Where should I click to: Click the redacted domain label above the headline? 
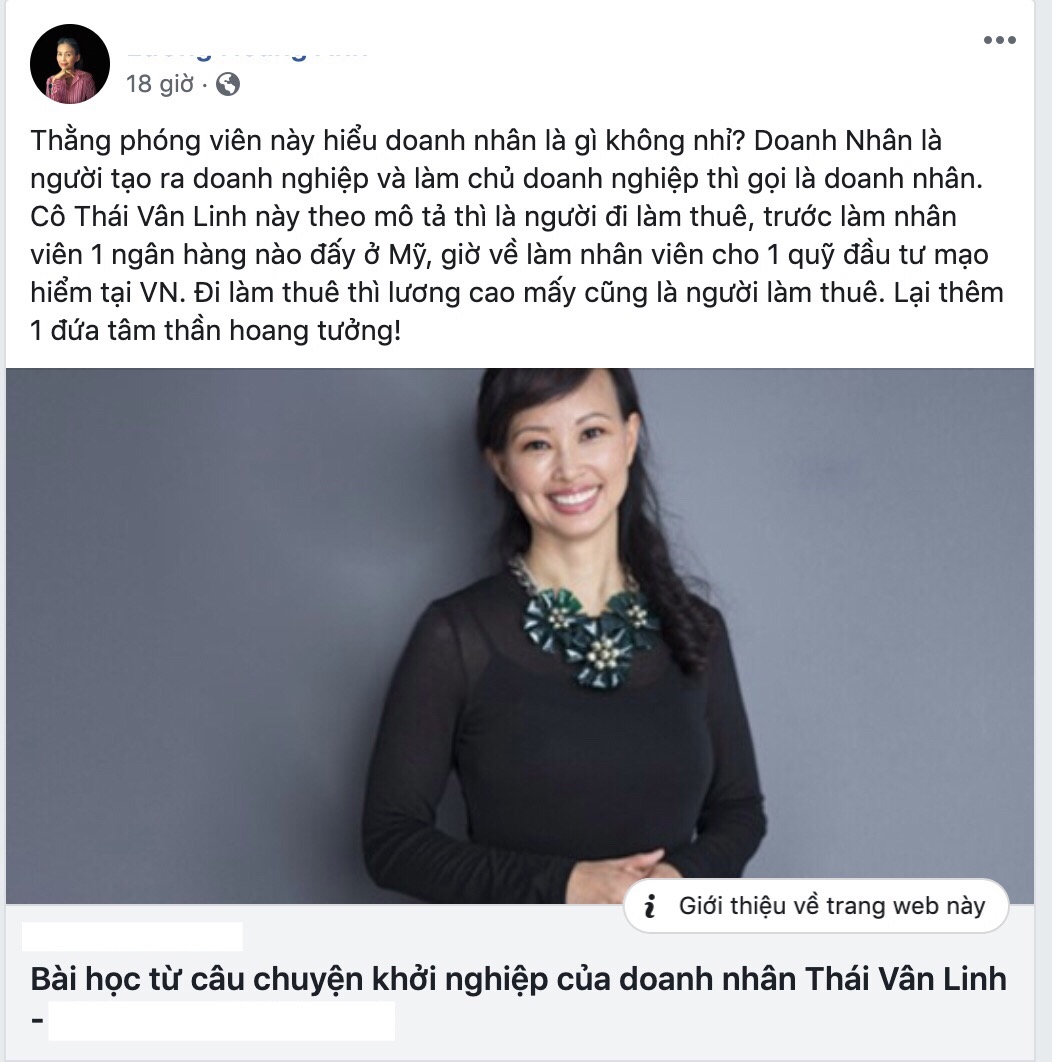tap(132, 936)
